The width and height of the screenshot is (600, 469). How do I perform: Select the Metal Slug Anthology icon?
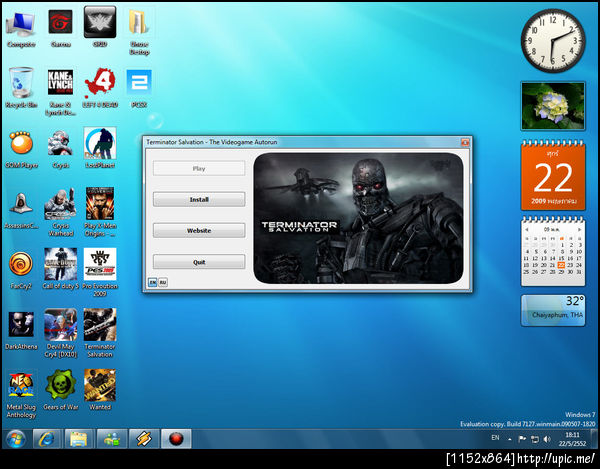tap(21, 394)
